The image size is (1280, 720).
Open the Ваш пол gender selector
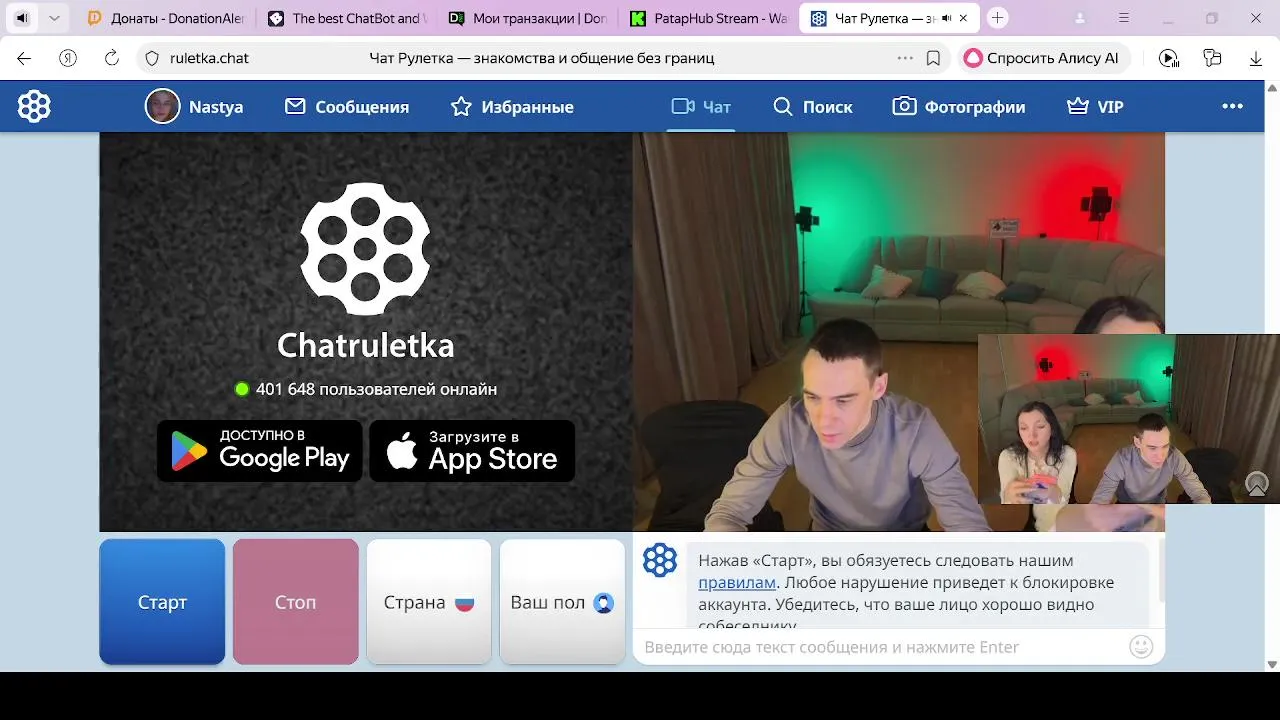coord(562,602)
